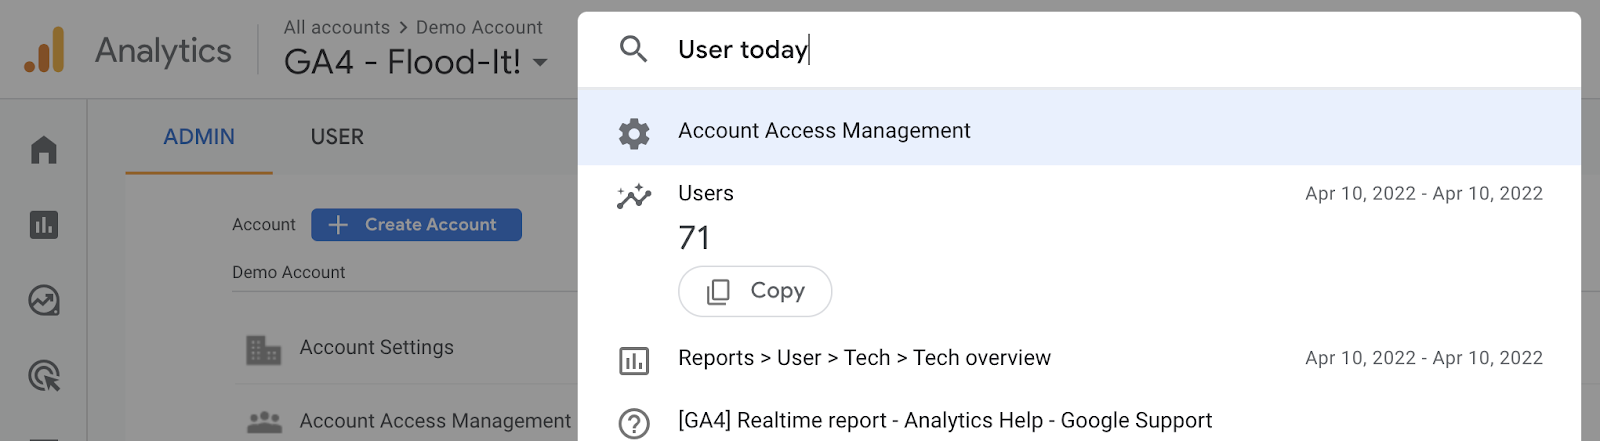Screen dimensions: 1600x441
Task: Copy the Users value 71
Action: coord(755,291)
